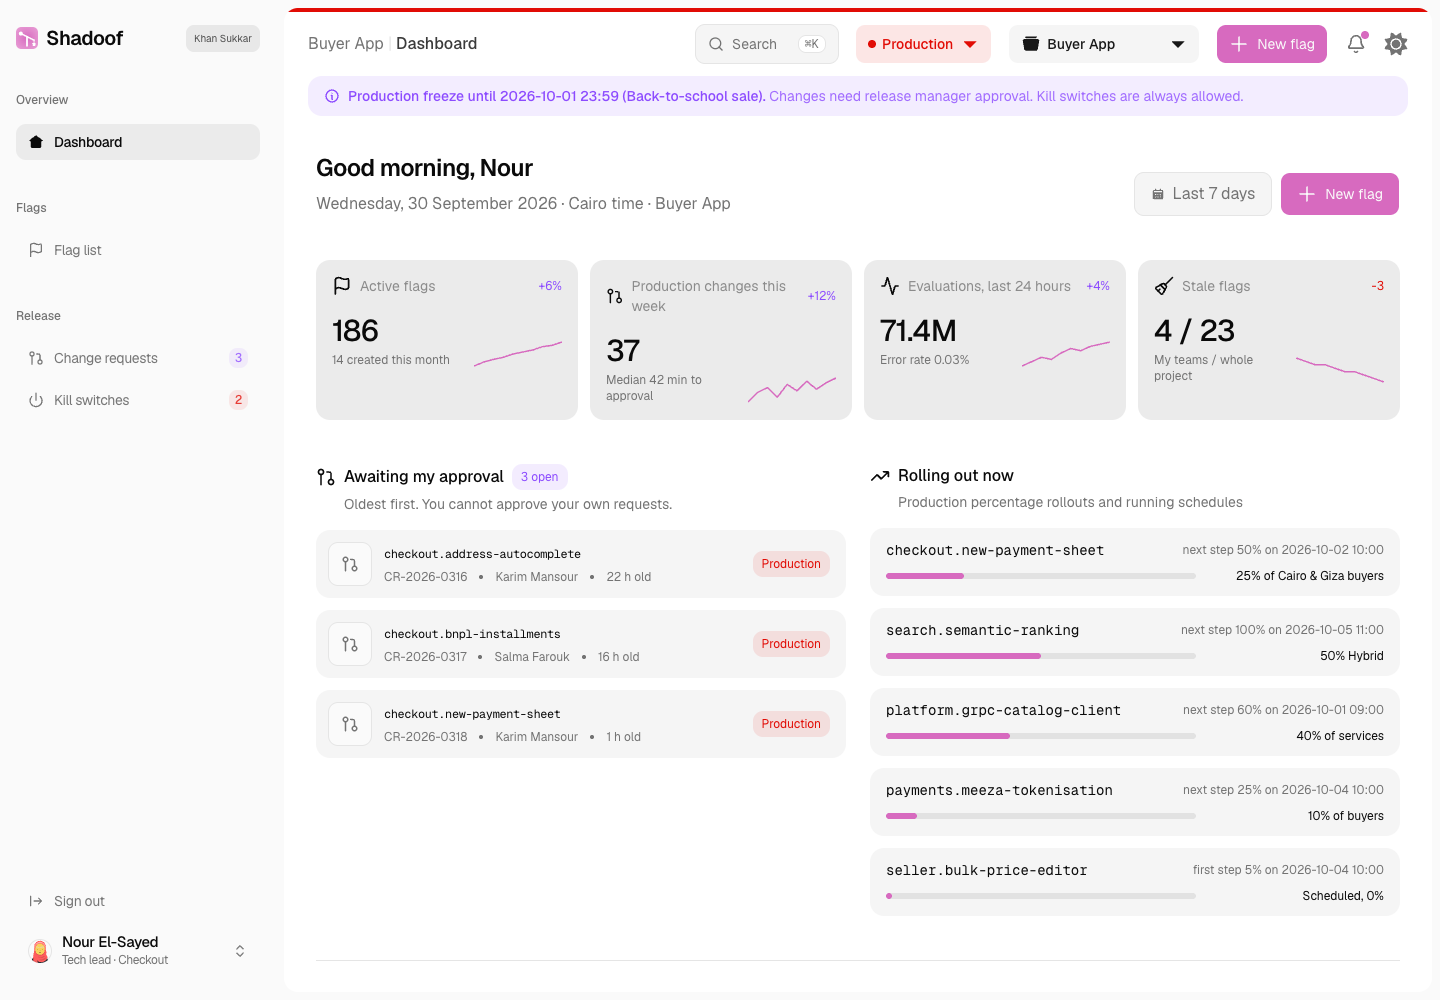The image size is (1440, 1000).
Task: Click the Khan Sukkar workspace badge
Action: [223, 38]
